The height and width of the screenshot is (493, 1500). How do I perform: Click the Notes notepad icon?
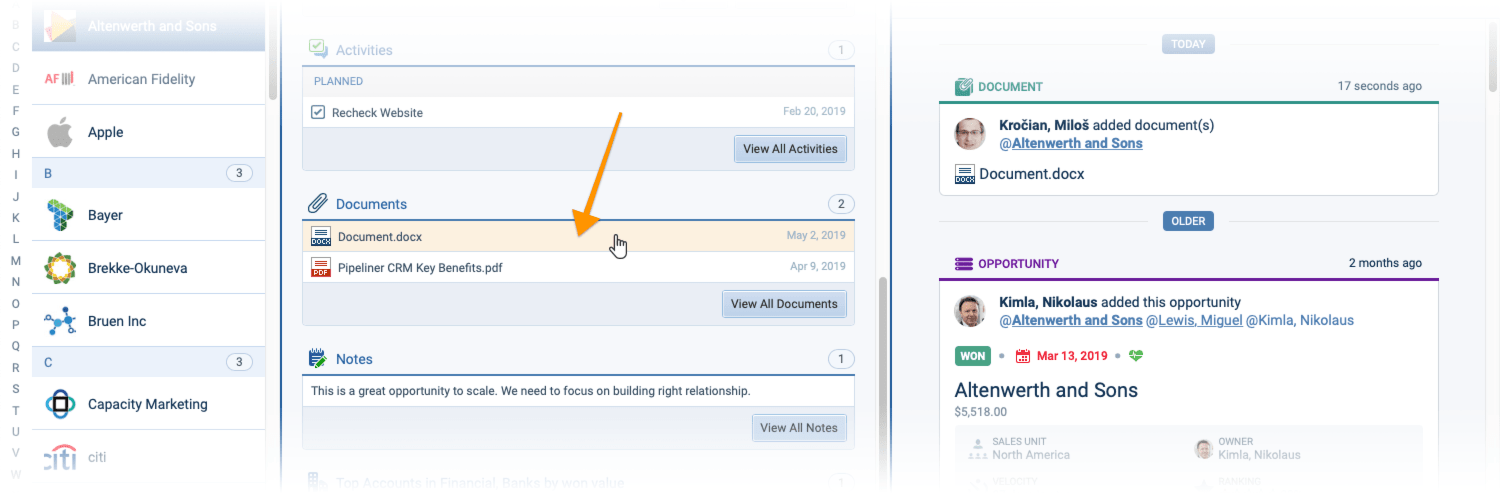[318, 359]
